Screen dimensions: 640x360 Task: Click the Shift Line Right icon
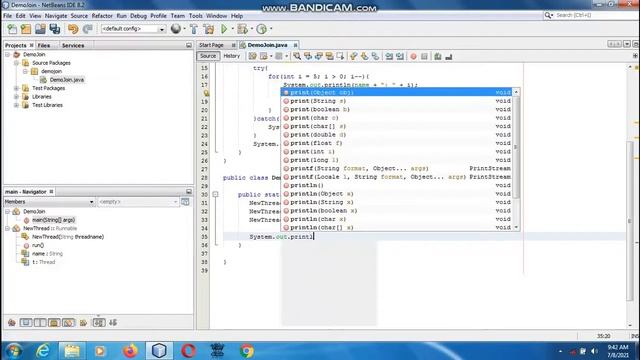[x=400, y=56]
